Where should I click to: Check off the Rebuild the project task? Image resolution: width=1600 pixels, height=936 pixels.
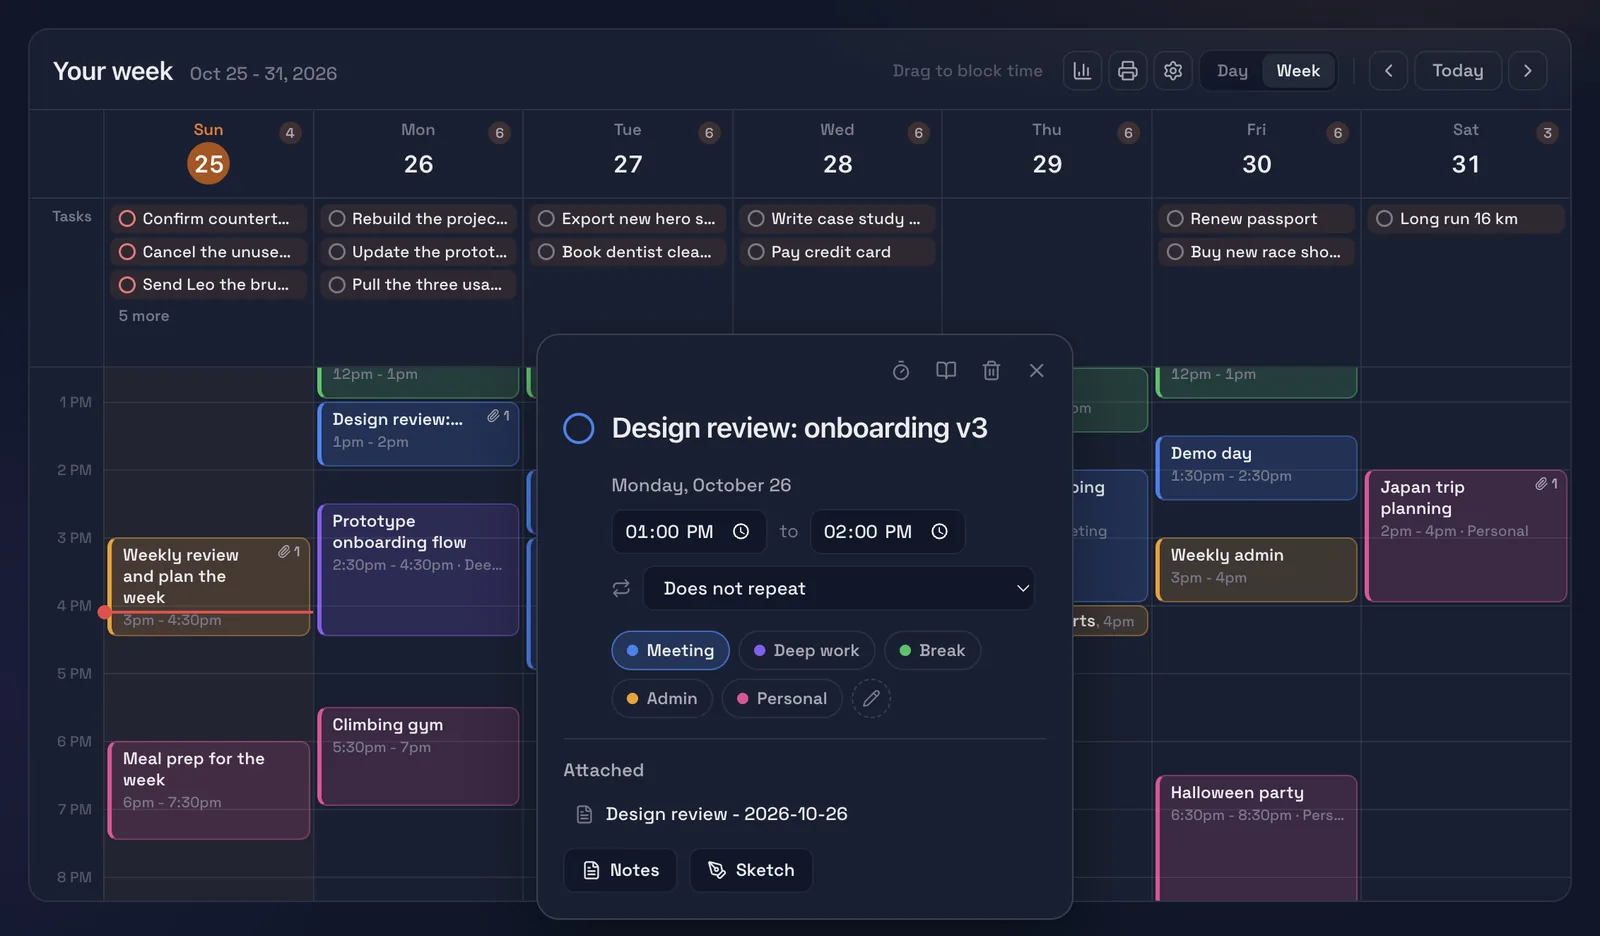[337, 219]
